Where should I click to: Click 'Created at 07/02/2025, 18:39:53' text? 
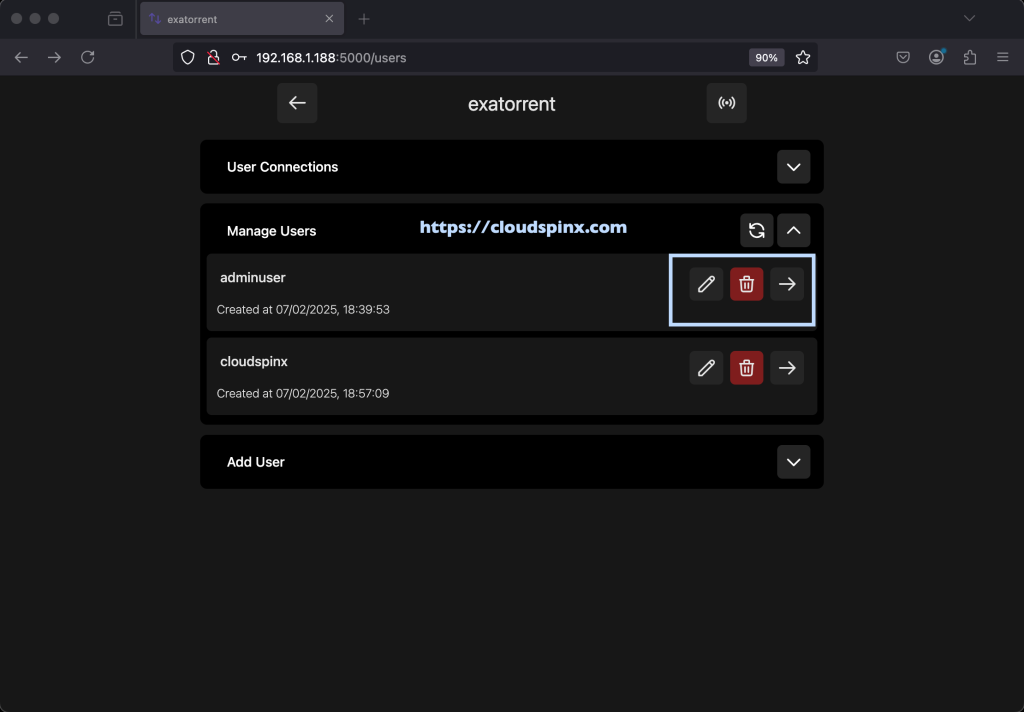pos(303,310)
